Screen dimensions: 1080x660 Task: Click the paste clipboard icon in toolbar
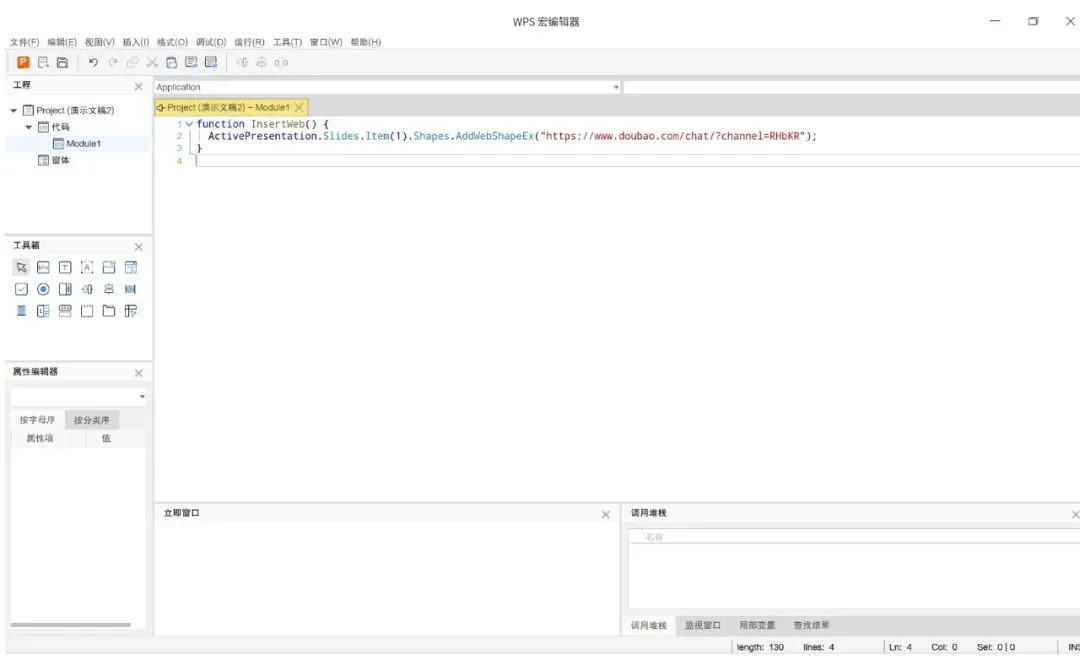[x=172, y=62]
